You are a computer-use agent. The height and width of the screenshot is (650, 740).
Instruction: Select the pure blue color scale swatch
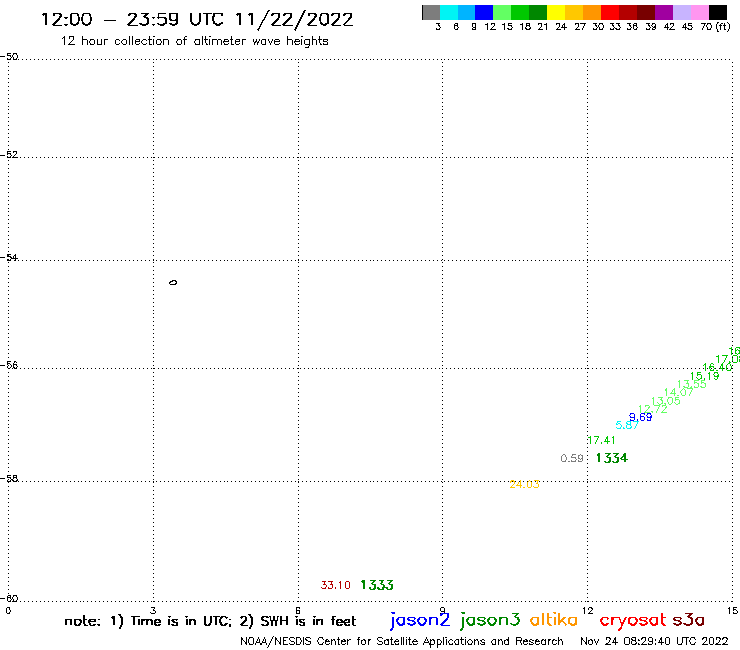(x=484, y=12)
